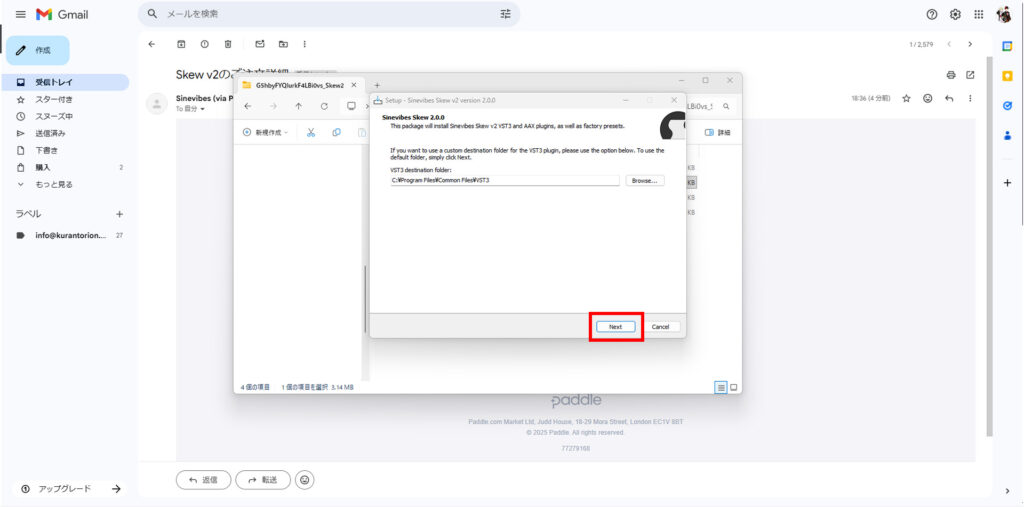The width and height of the screenshot is (1024, 507).
Task: Toggle the 詳細 details pane in Explorer
Action: [717, 132]
